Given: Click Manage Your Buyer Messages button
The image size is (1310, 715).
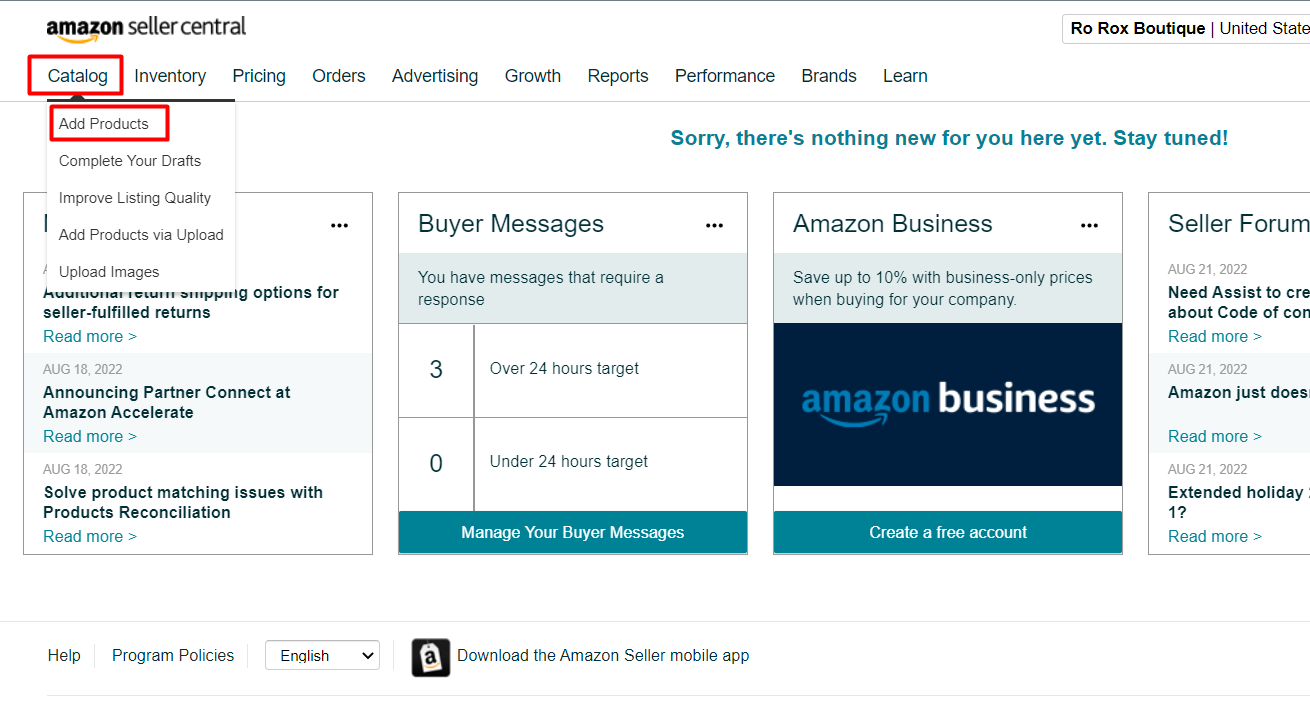Looking at the screenshot, I should pyautogui.click(x=573, y=532).
